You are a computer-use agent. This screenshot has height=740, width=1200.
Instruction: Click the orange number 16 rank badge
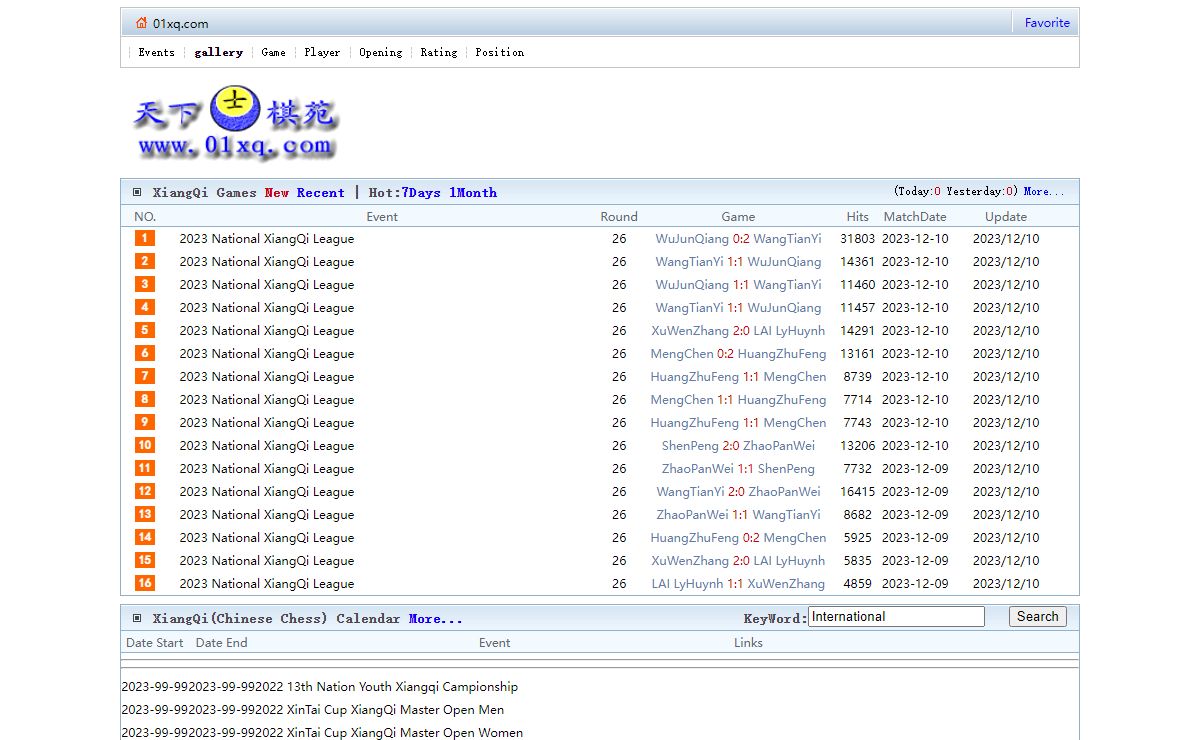click(145, 583)
